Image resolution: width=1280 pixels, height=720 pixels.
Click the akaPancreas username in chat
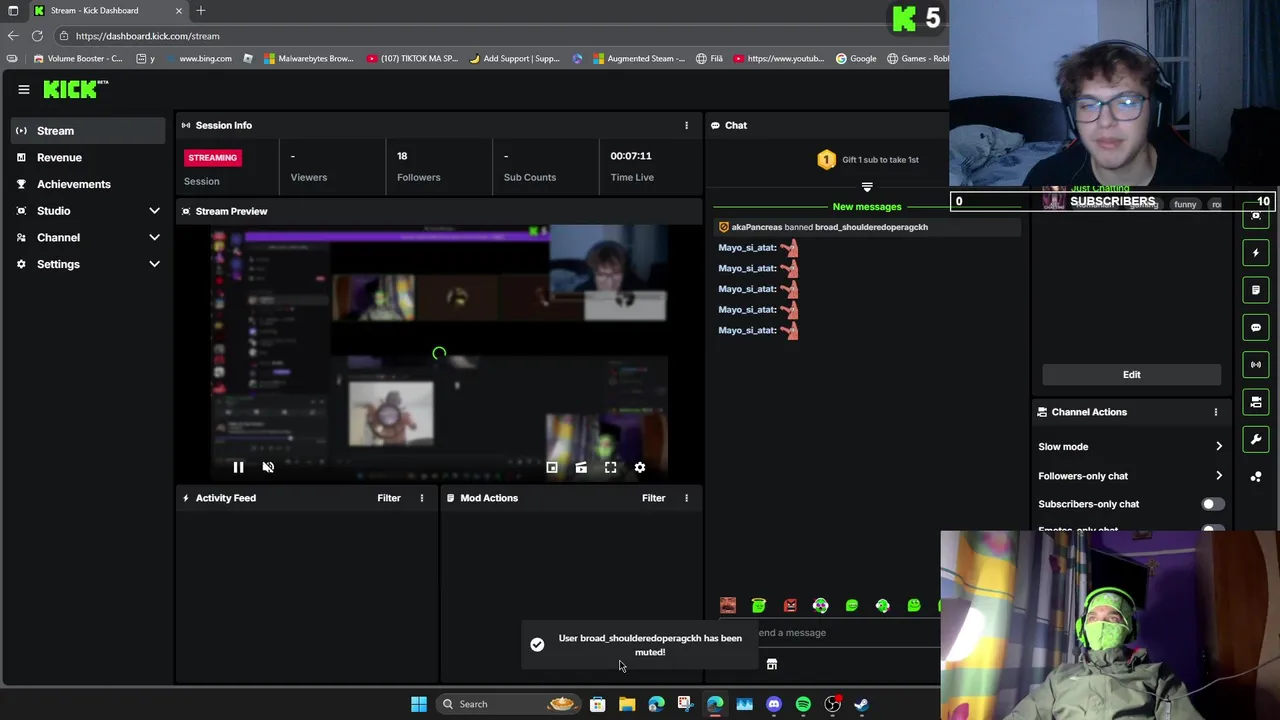click(757, 227)
